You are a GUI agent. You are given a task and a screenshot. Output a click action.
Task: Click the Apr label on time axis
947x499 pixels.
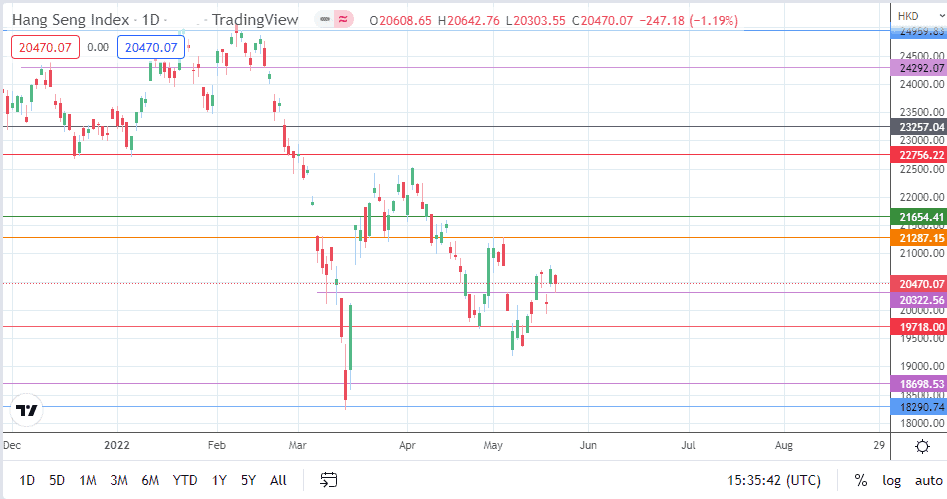[407, 445]
